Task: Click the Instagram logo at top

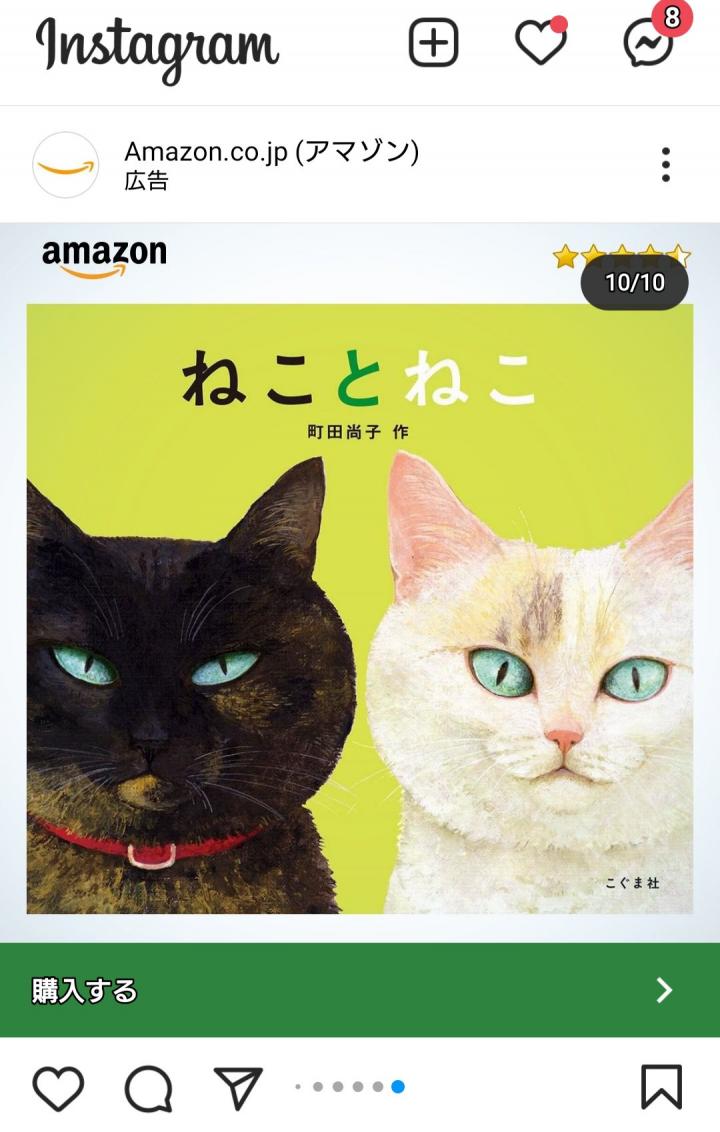Action: (157, 47)
